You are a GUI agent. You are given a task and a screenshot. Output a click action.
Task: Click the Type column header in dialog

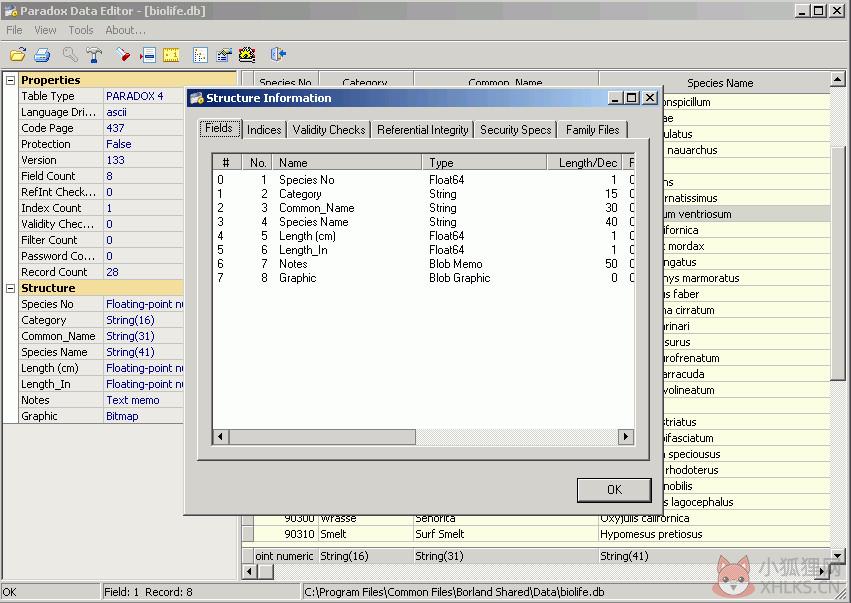coord(484,163)
